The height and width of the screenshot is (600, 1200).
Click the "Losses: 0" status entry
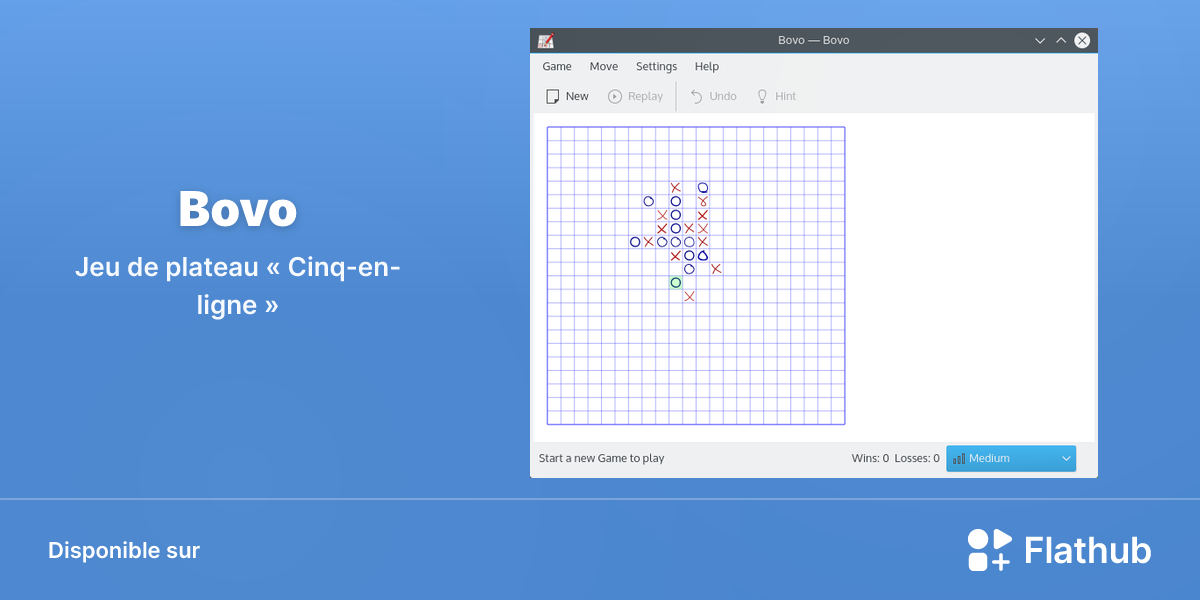point(917,458)
